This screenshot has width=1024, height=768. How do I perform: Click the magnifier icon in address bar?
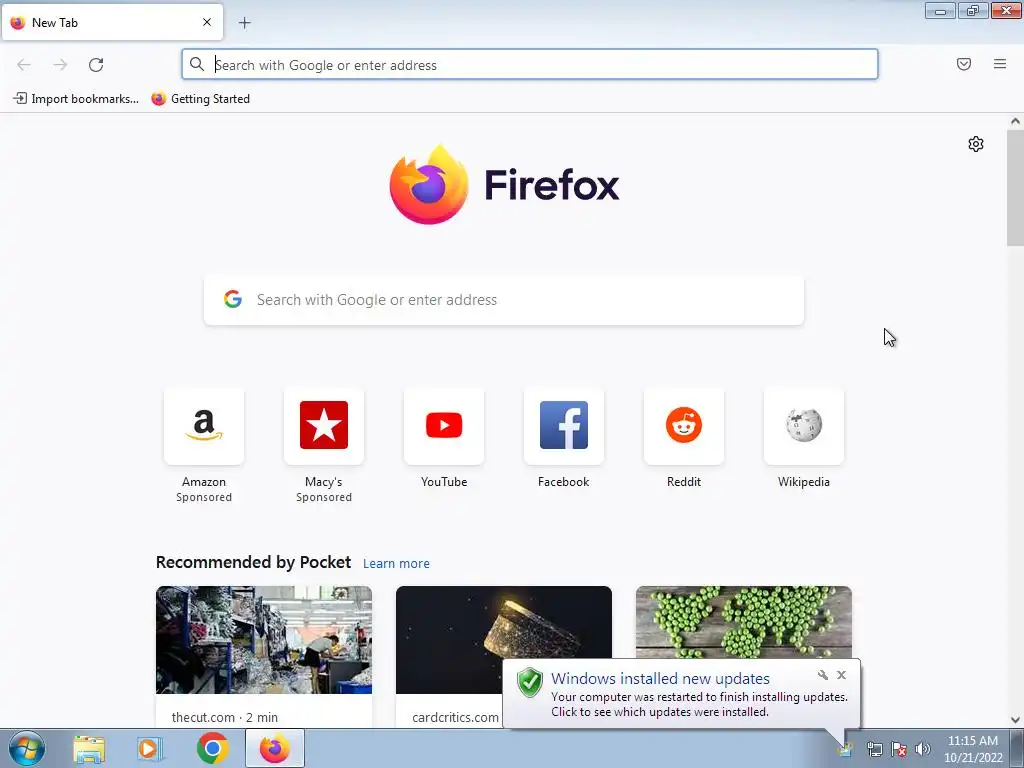[197, 64]
